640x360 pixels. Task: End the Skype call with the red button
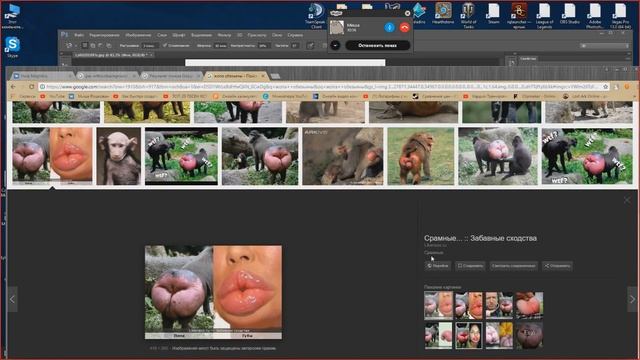404,27
